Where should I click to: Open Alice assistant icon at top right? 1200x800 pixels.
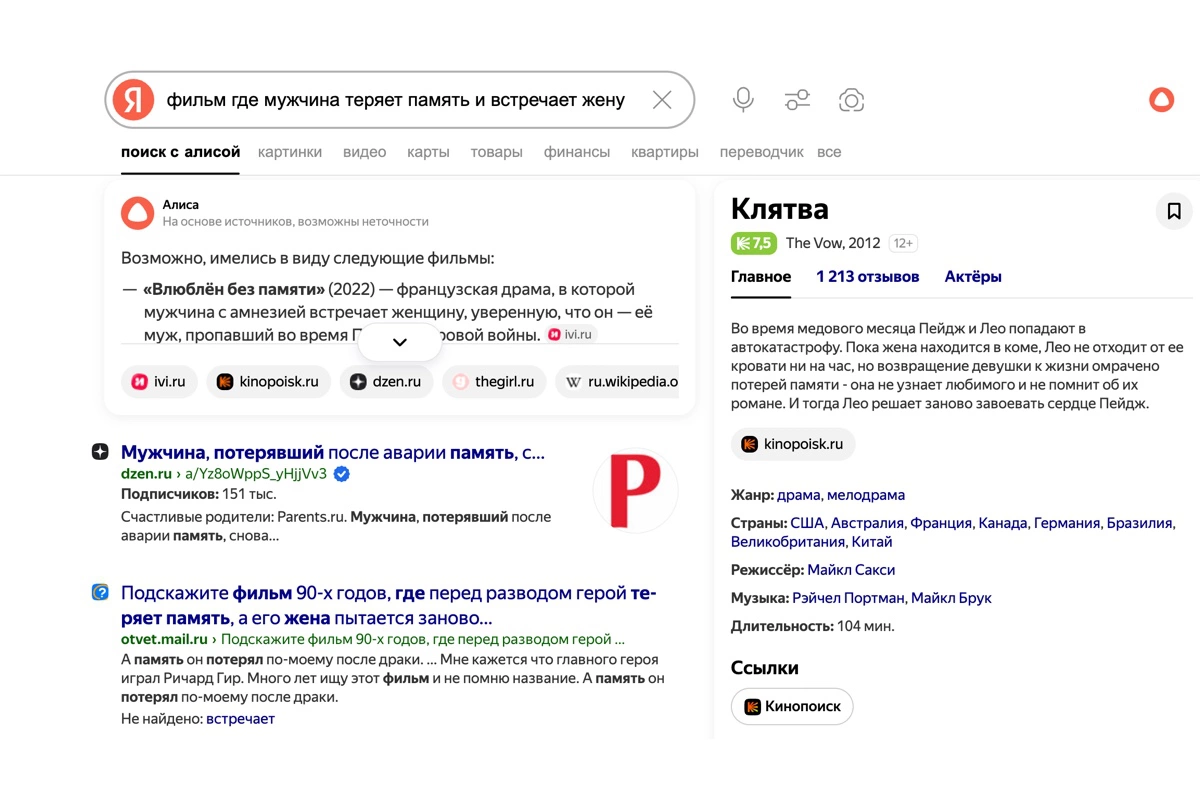(1161, 100)
